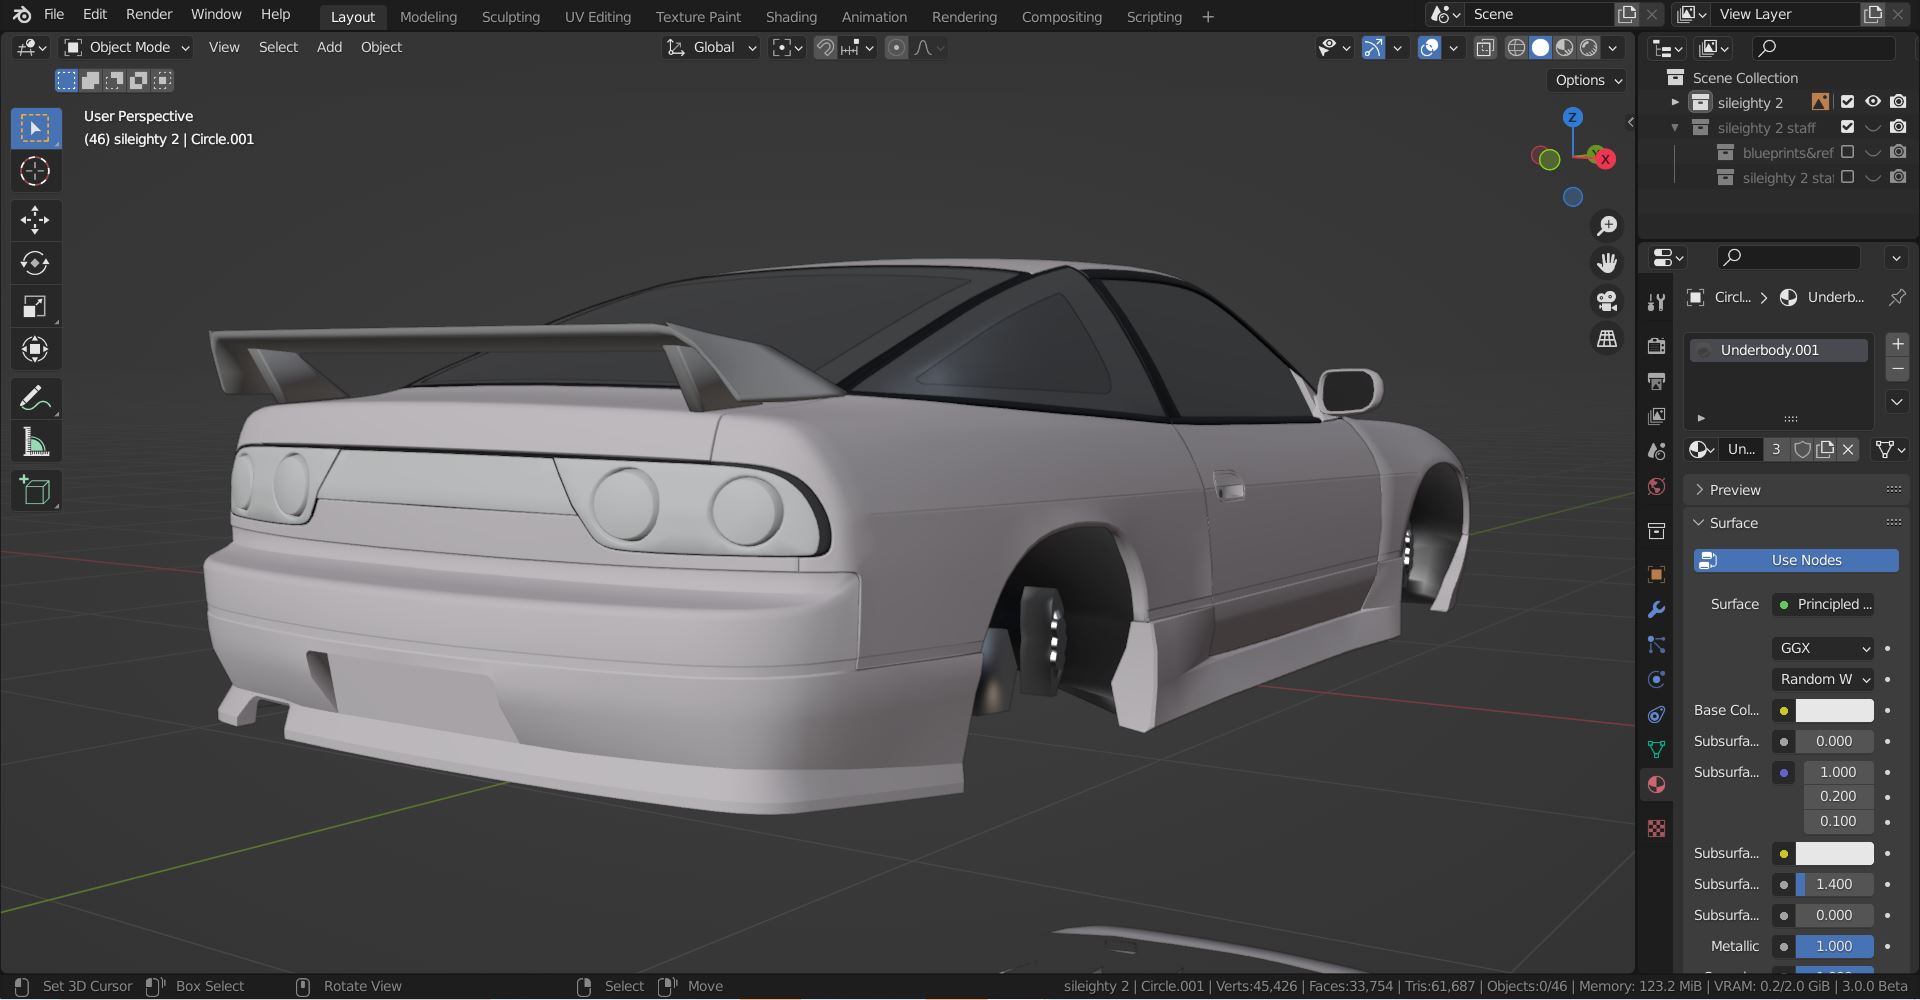1920x1000 pixels.
Task: Uncheck sileighty 2 collection exclude checkbox
Action: (x=1847, y=102)
